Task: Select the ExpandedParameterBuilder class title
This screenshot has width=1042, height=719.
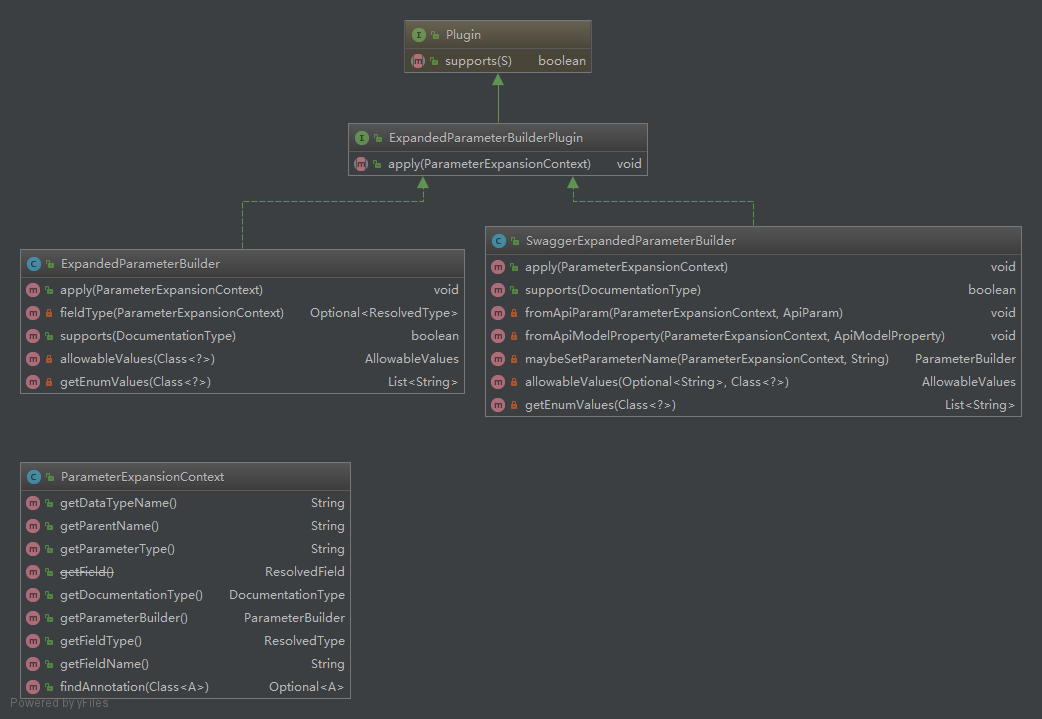Action: [x=140, y=264]
